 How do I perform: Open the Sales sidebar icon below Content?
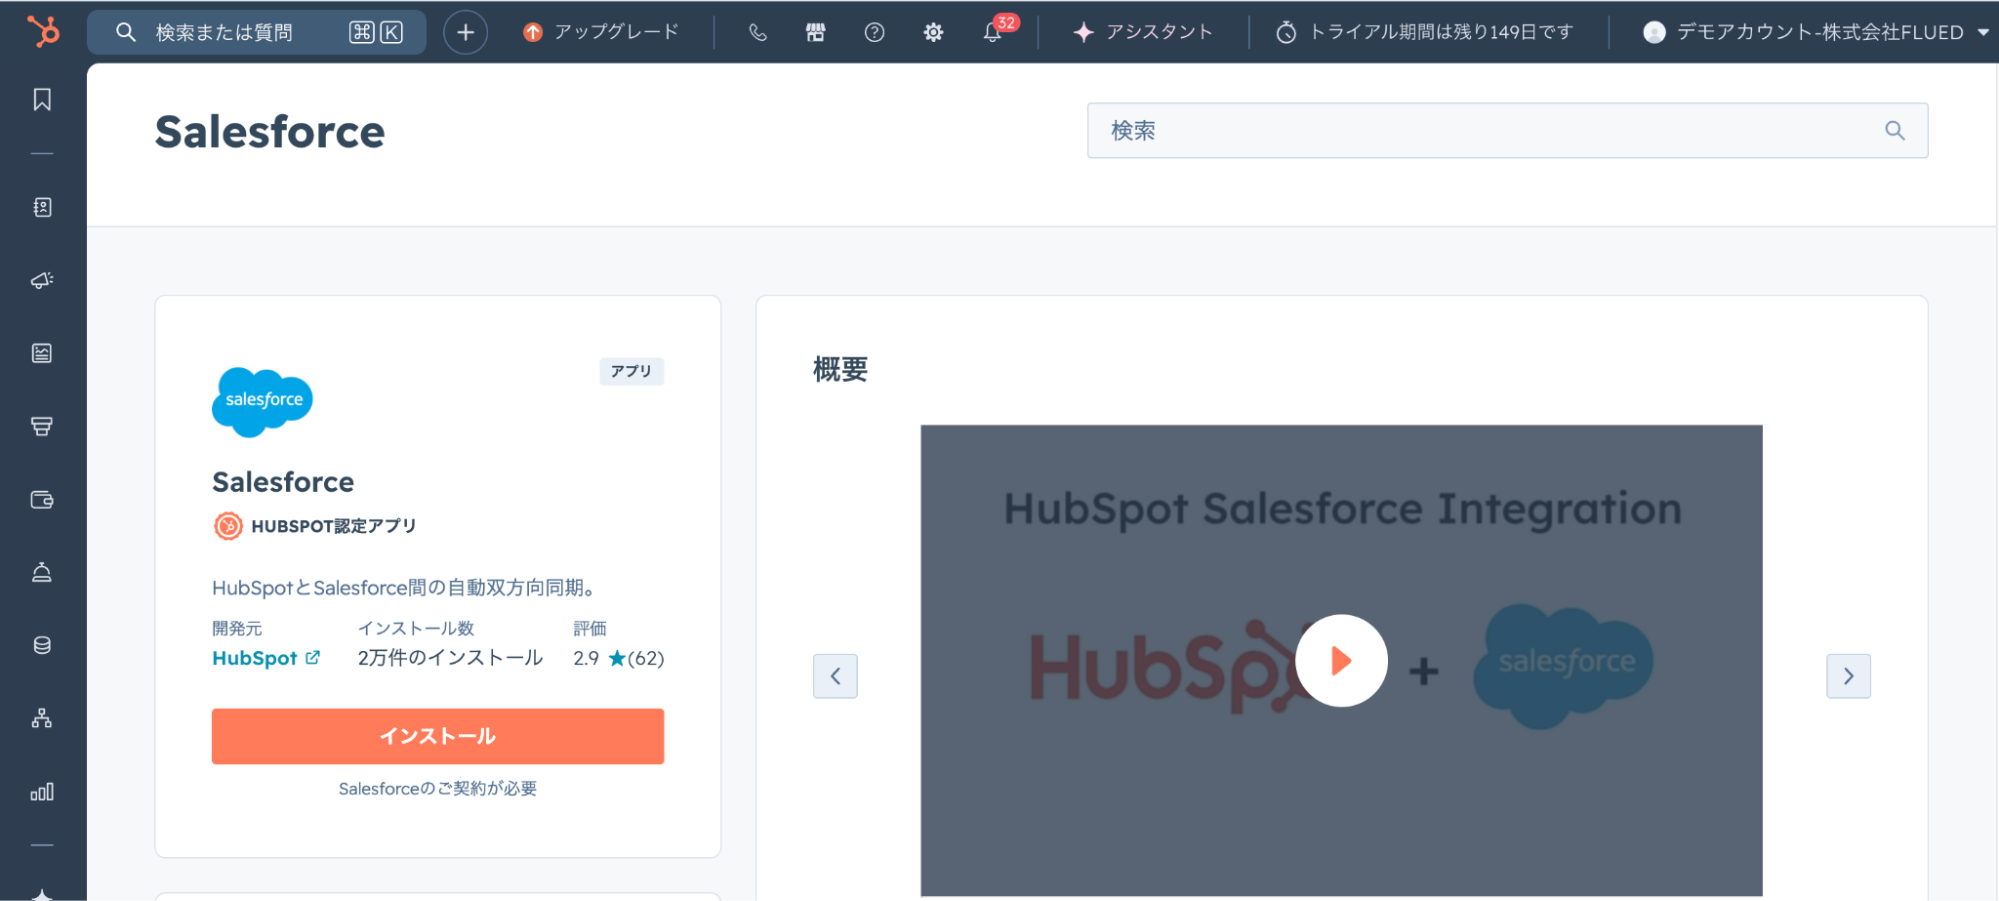point(42,426)
